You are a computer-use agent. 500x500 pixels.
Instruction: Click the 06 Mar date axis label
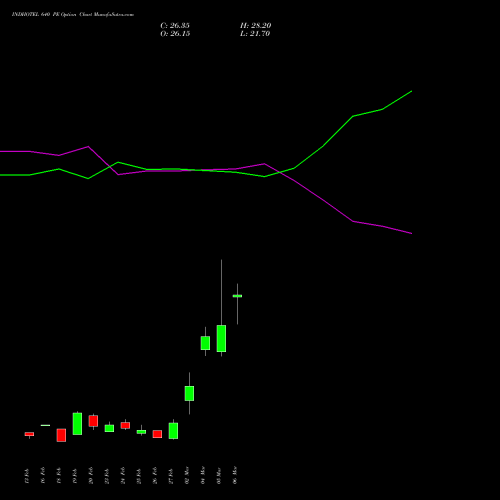(235, 475)
